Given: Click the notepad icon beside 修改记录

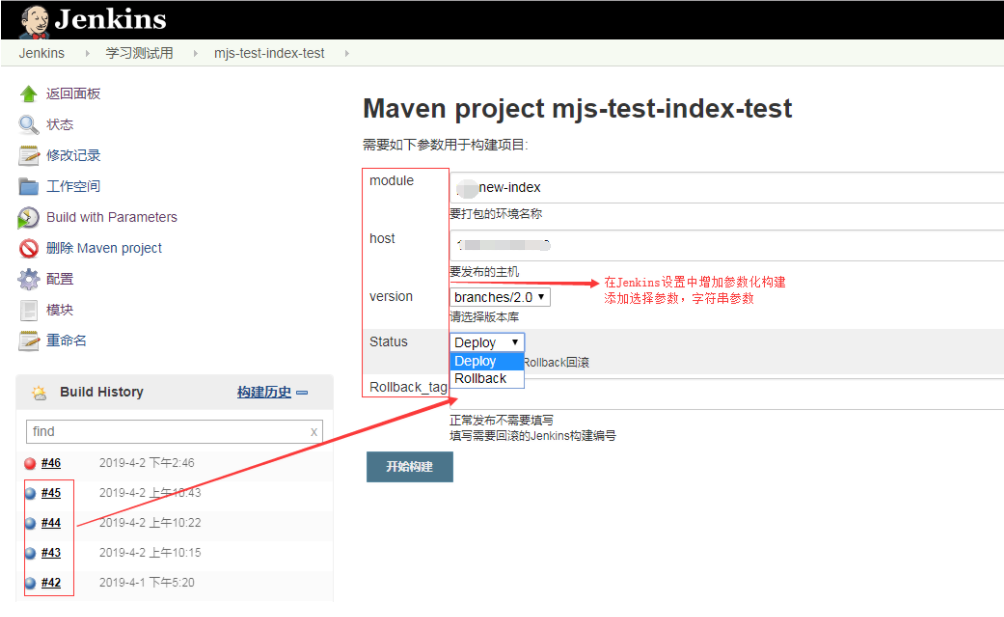Looking at the screenshot, I should coord(28,156).
